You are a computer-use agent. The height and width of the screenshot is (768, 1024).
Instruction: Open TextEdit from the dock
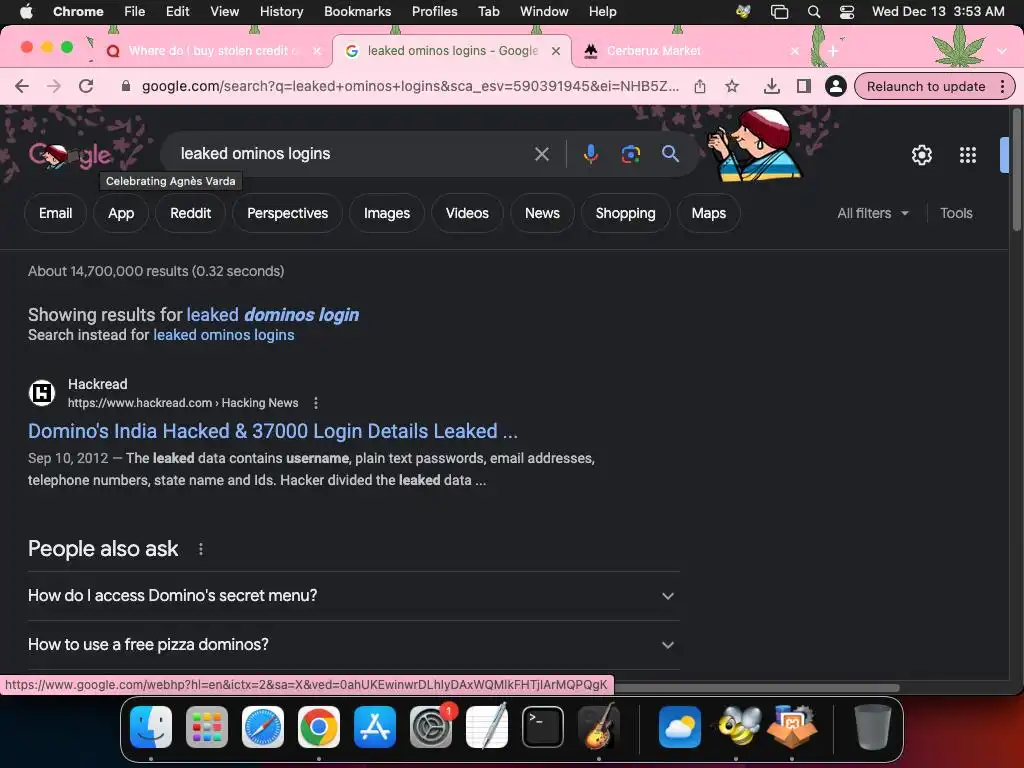(487, 727)
